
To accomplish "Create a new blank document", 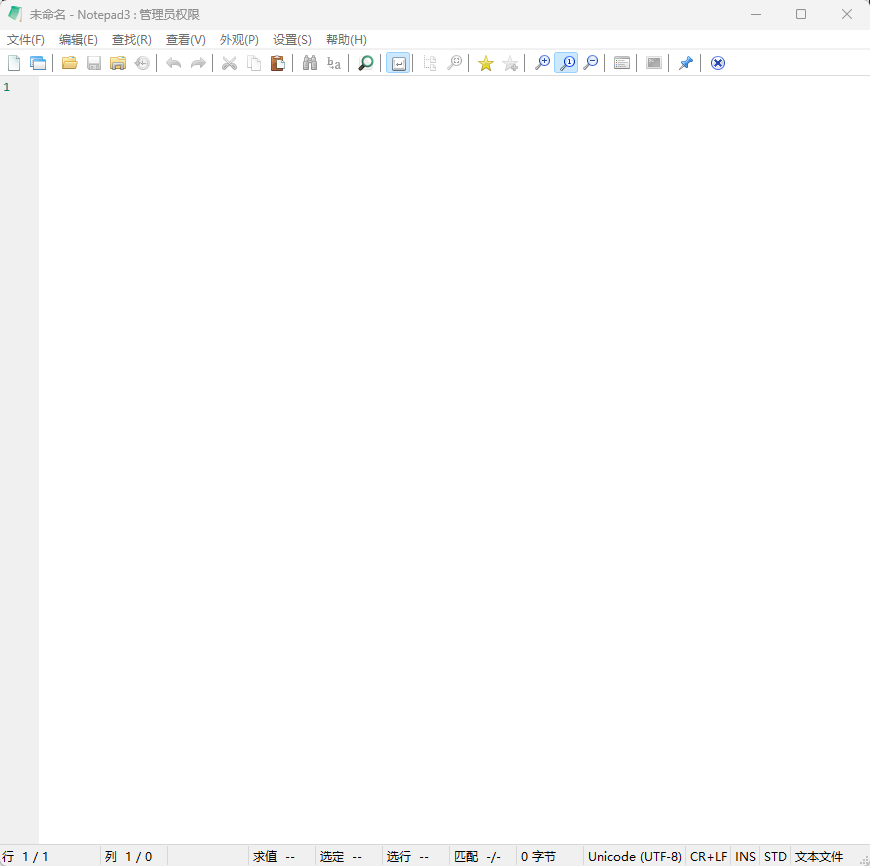I will (13, 62).
